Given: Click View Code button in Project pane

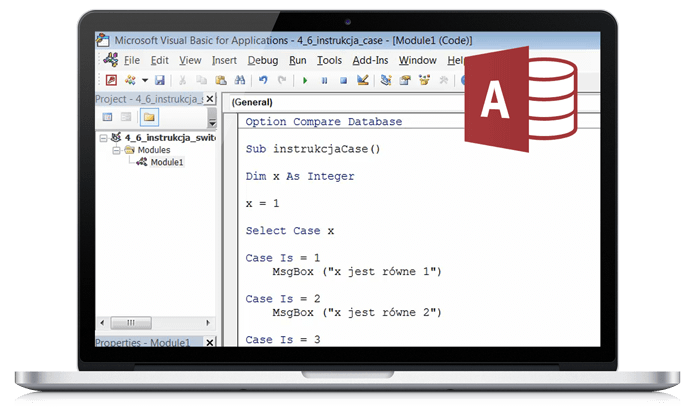Looking at the screenshot, I should [x=107, y=118].
